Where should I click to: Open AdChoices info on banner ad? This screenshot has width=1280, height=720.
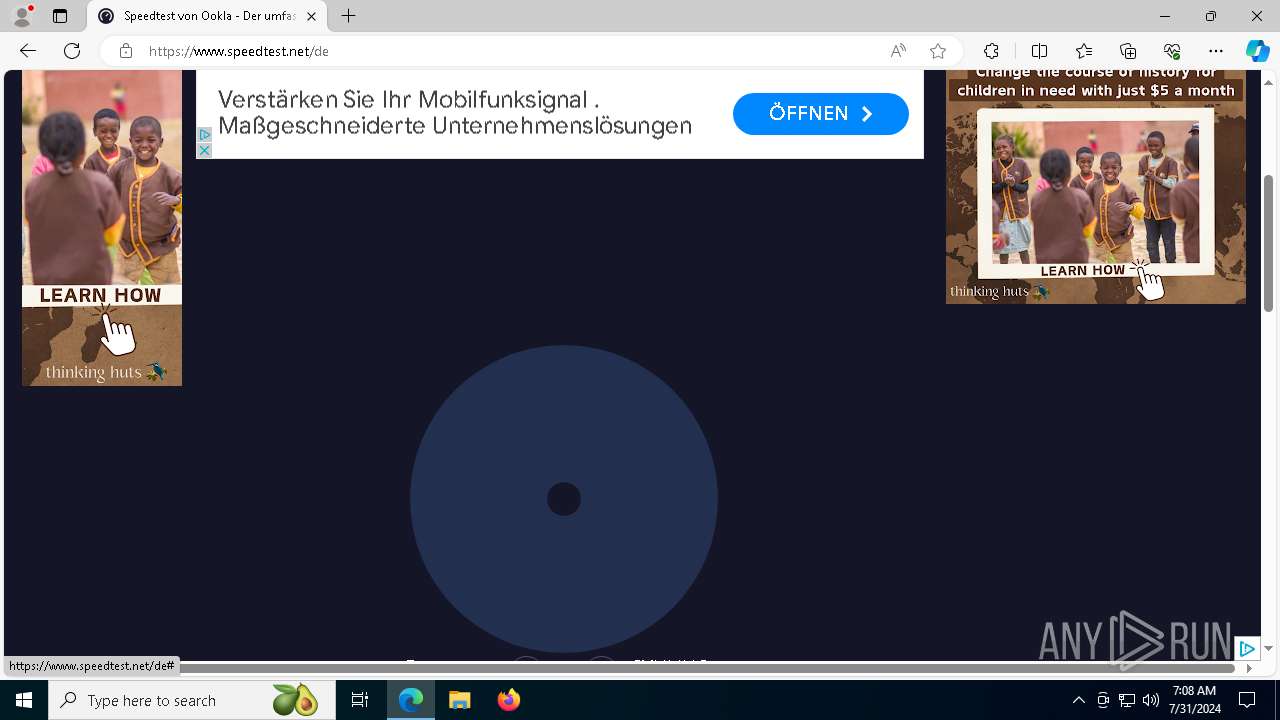coord(204,134)
